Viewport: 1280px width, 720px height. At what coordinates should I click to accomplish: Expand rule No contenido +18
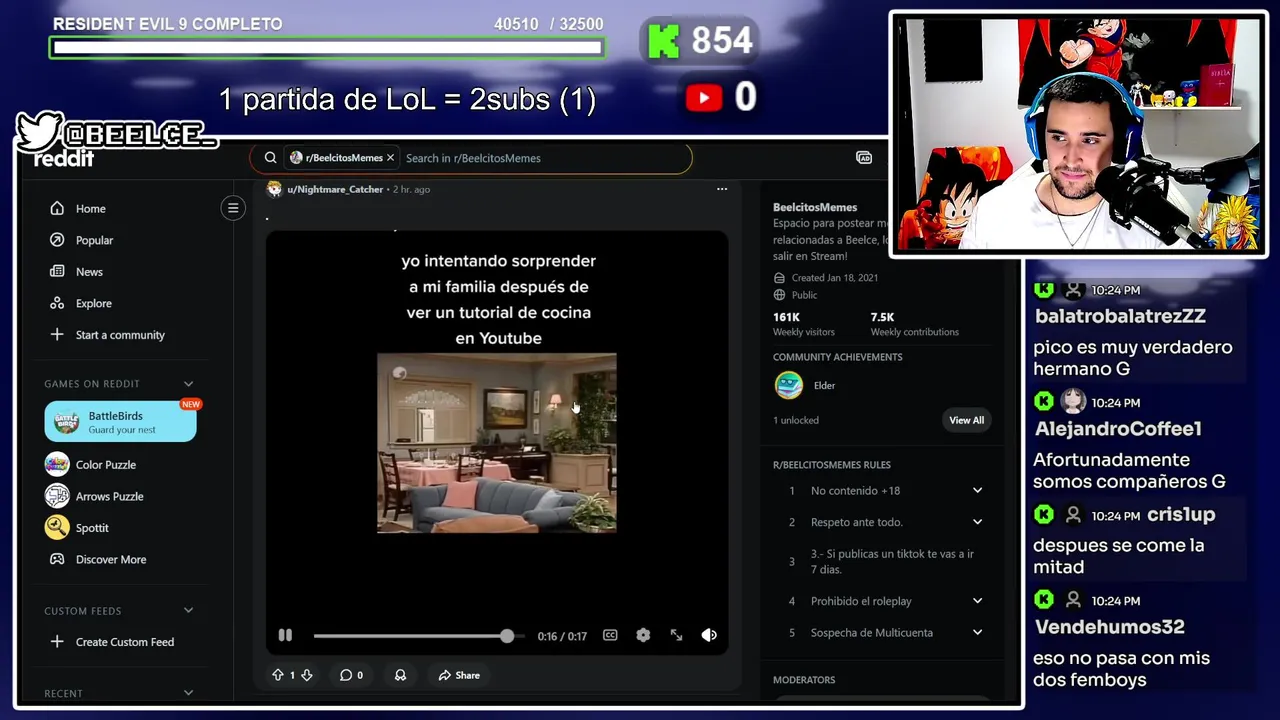point(977,490)
